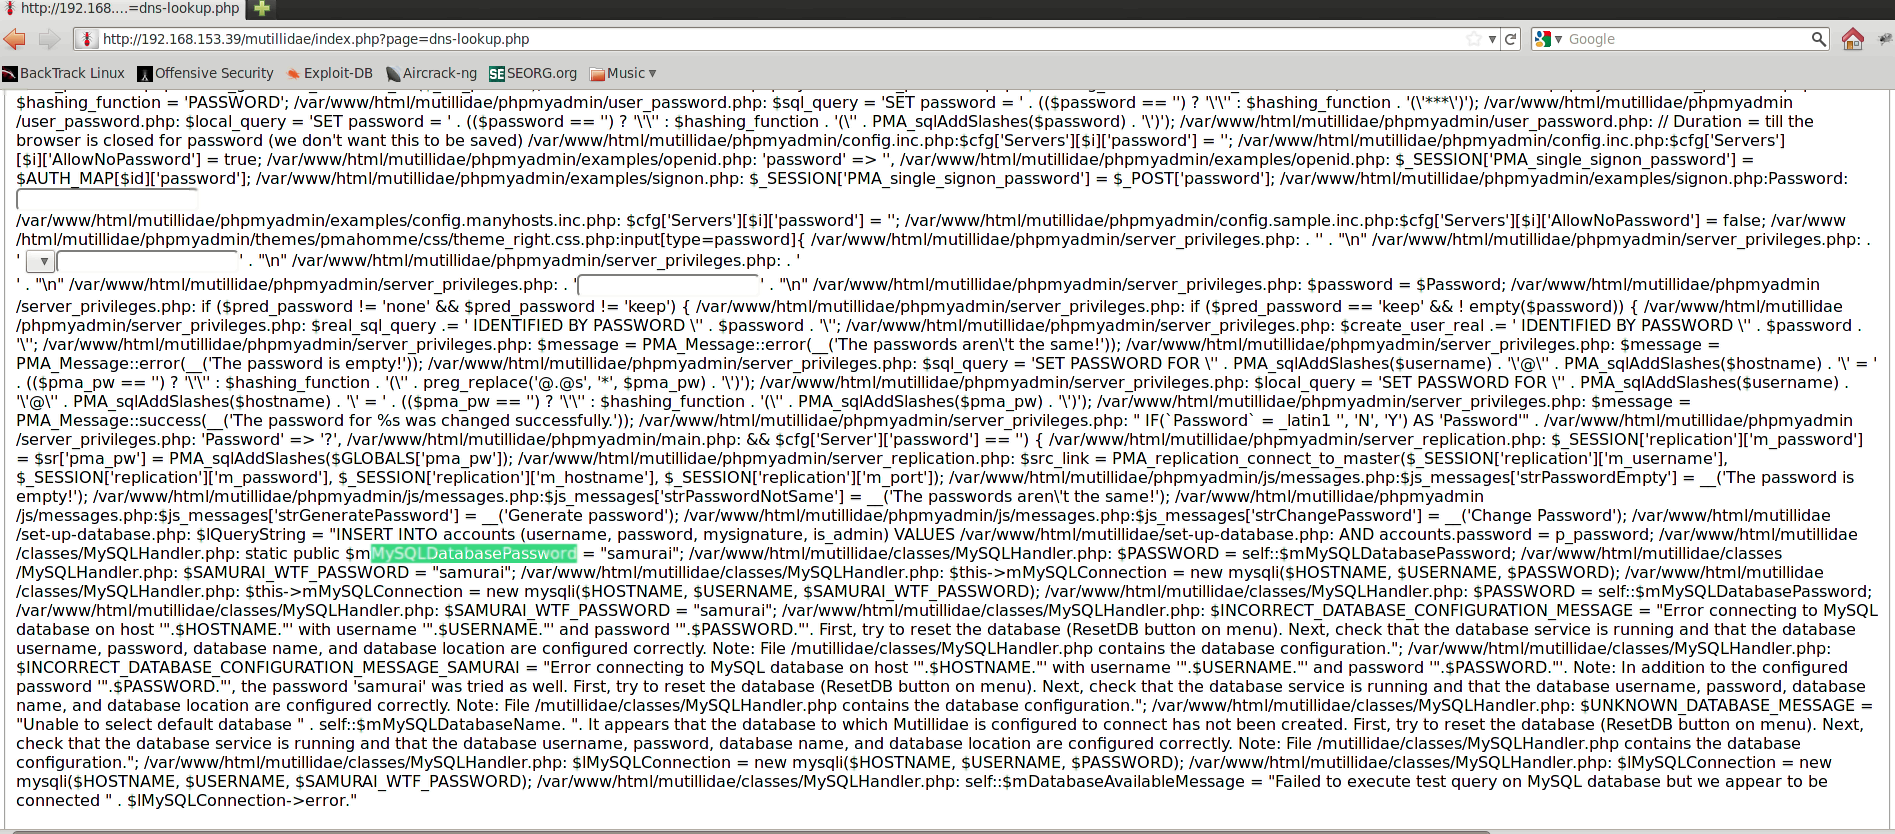Open a new tab with the plus icon

(x=262, y=9)
